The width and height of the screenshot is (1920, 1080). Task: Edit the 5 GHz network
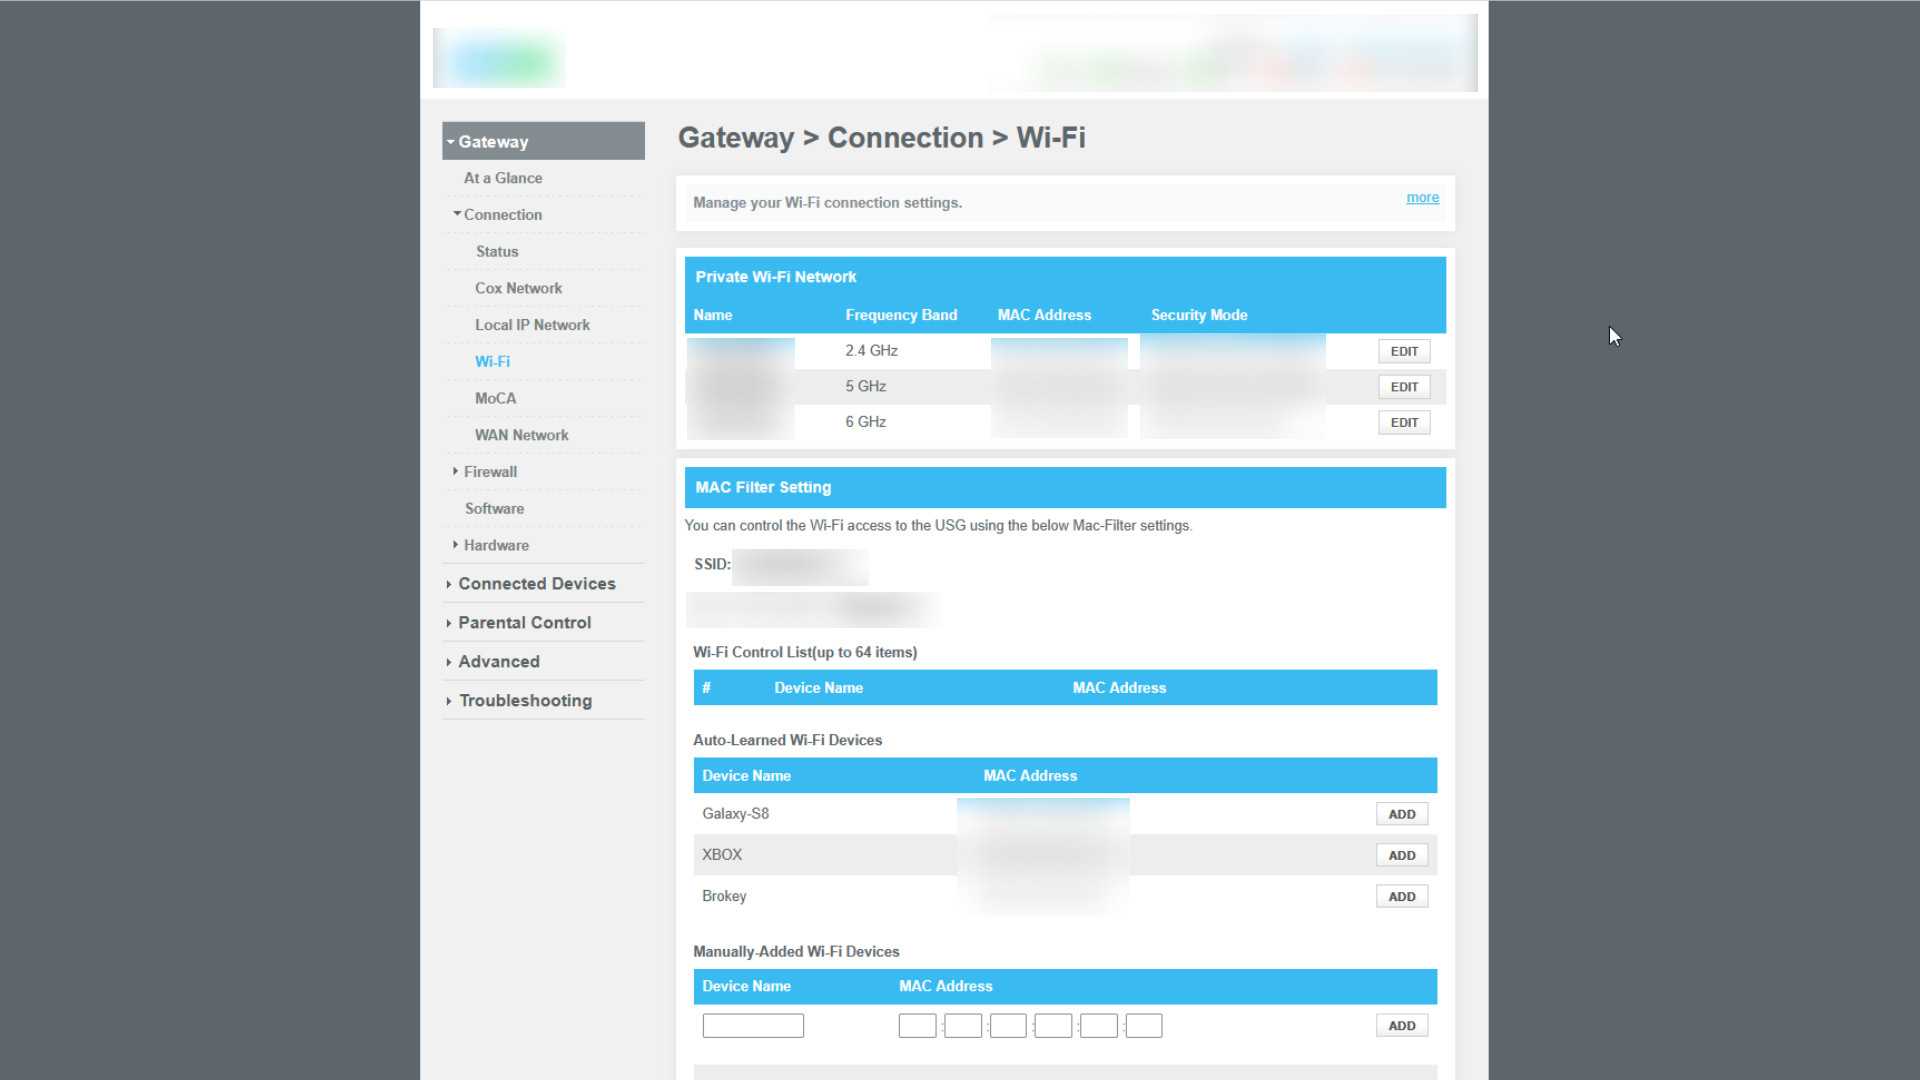tap(1404, 387)
